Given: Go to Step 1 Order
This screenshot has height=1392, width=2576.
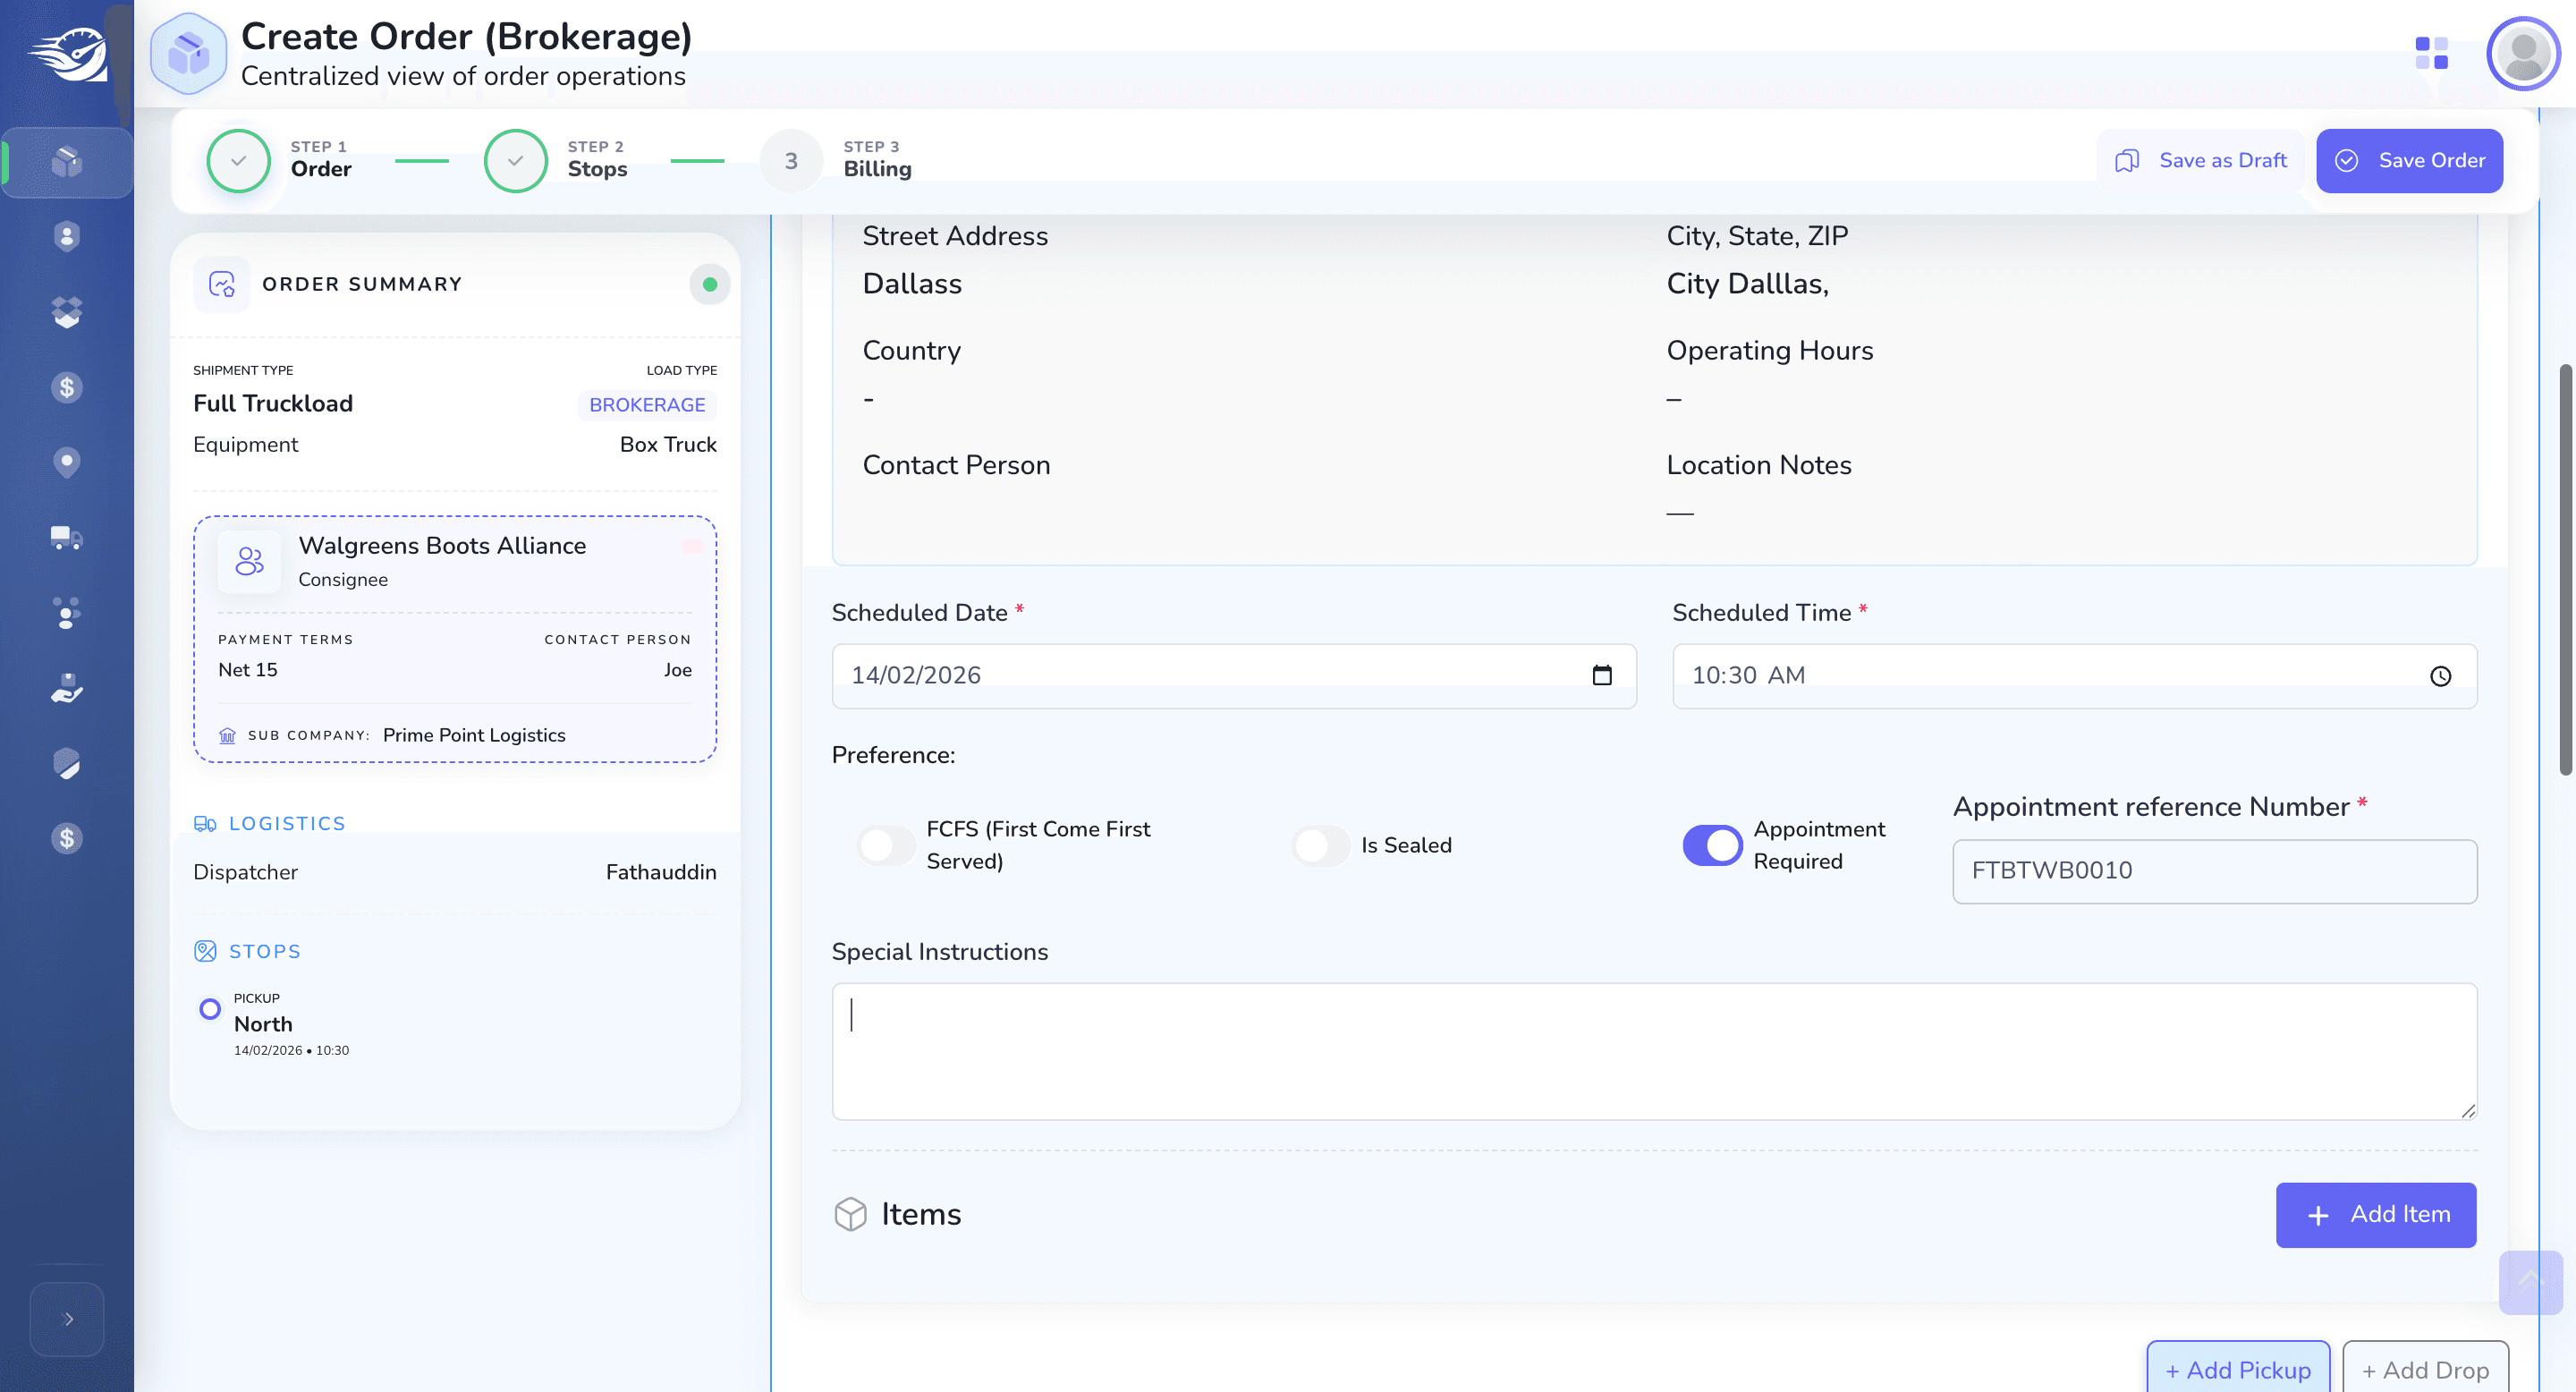Looking at the screenshot, I should coord(281,160).
